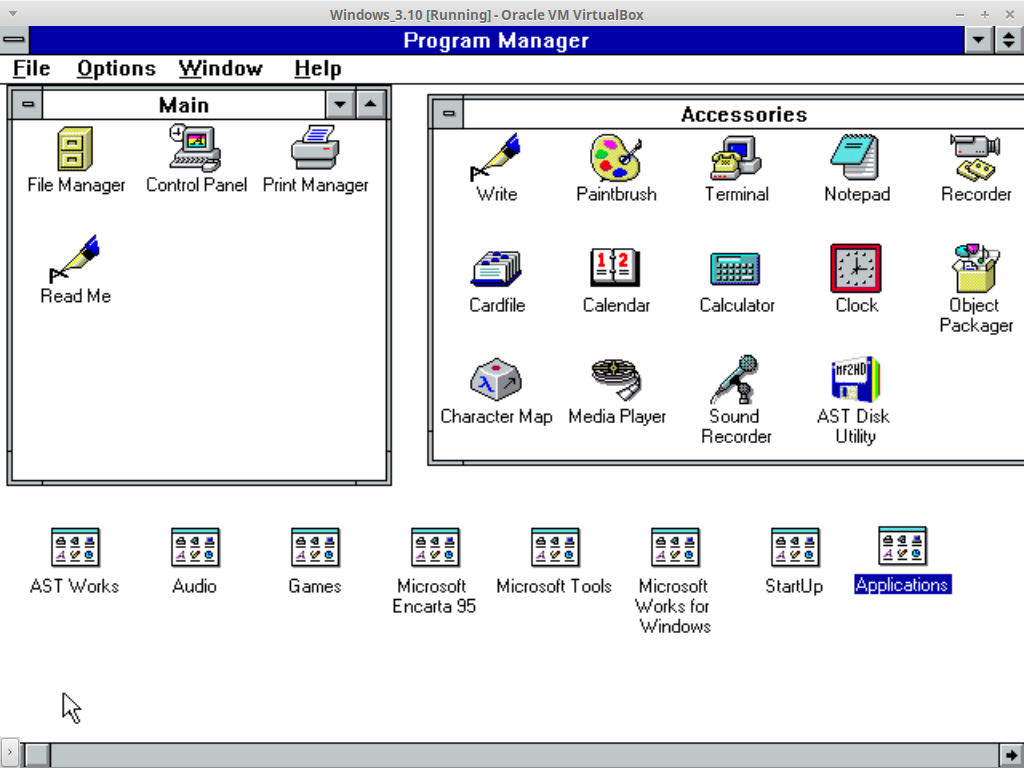Open the Calculator program icon
Viewport: 1024px width, 768px height.
[736, 269]
